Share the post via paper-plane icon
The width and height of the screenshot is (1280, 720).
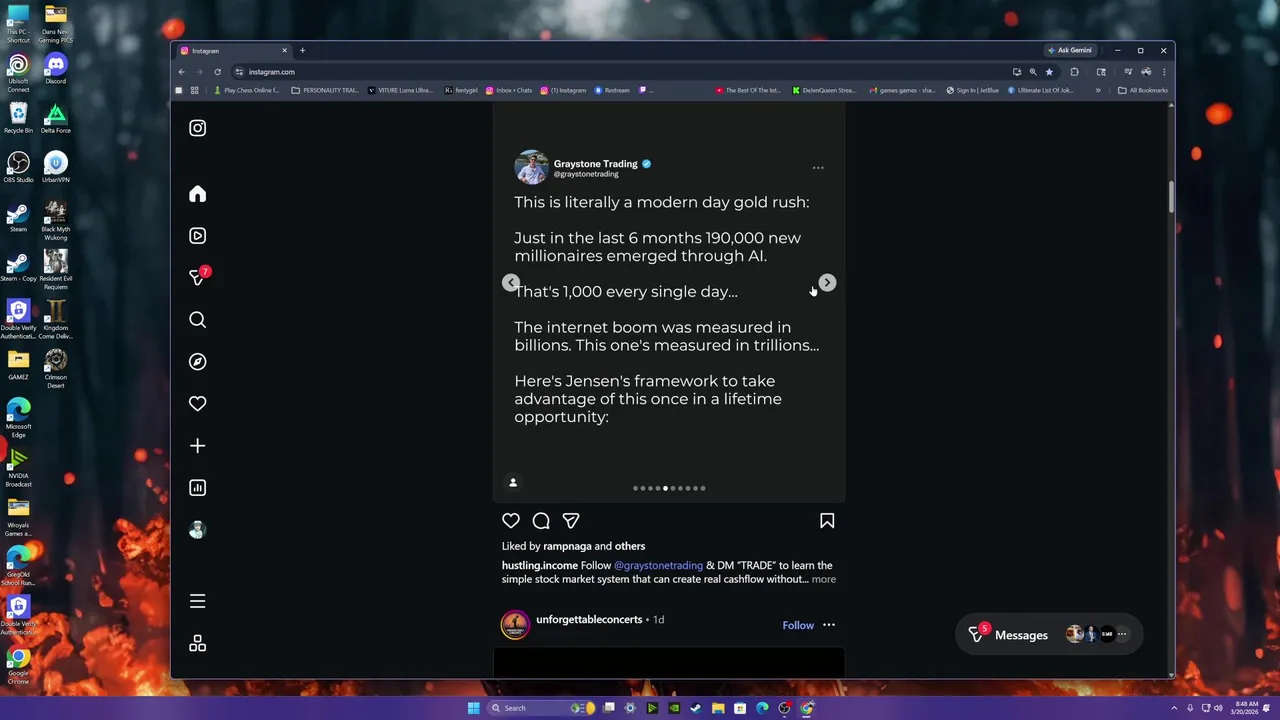point(571,521)
